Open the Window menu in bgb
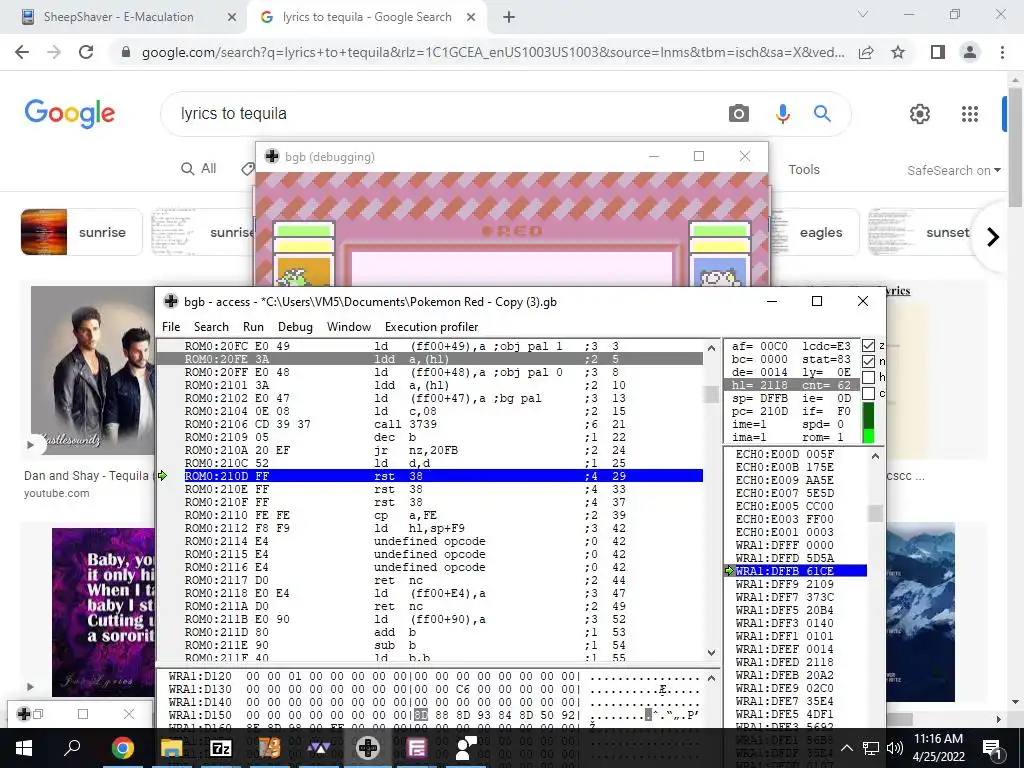The image size is (1024, 768). 349,327
